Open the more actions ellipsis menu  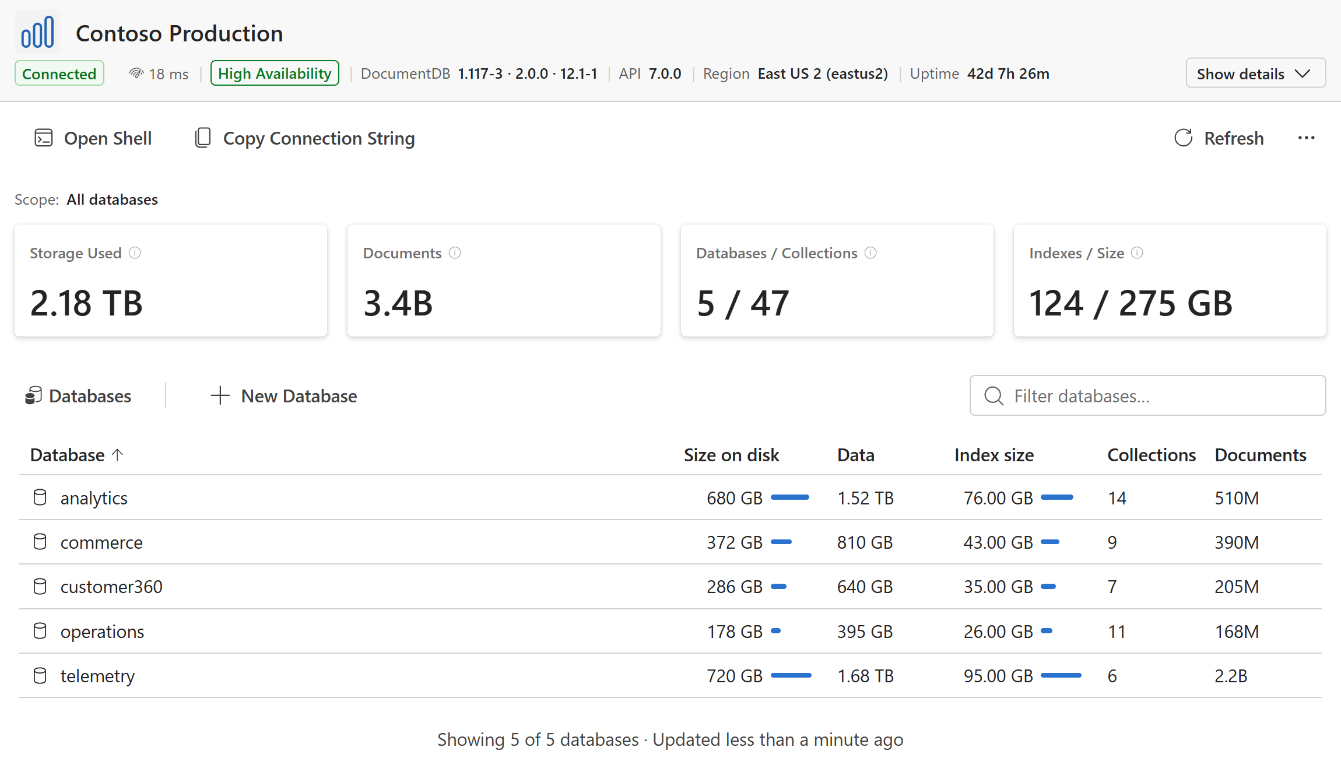point(1306,138)
